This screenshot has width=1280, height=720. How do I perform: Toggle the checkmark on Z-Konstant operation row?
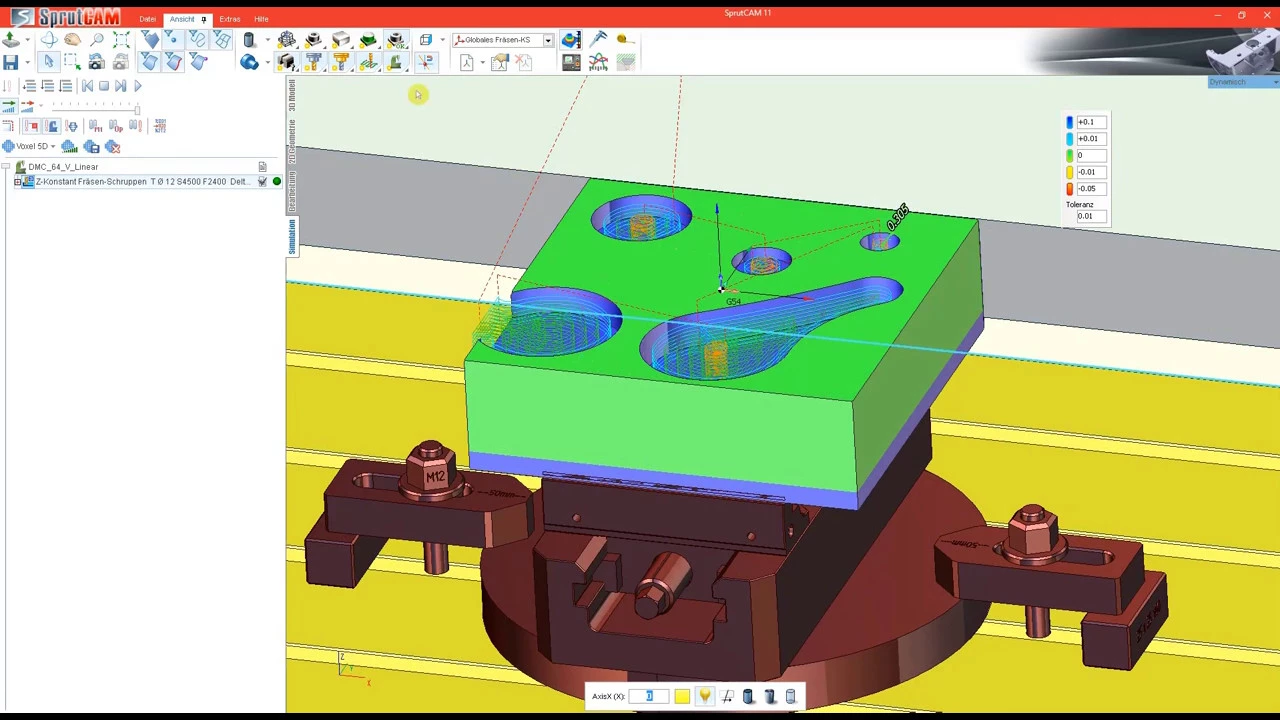(x=263, y=182)
